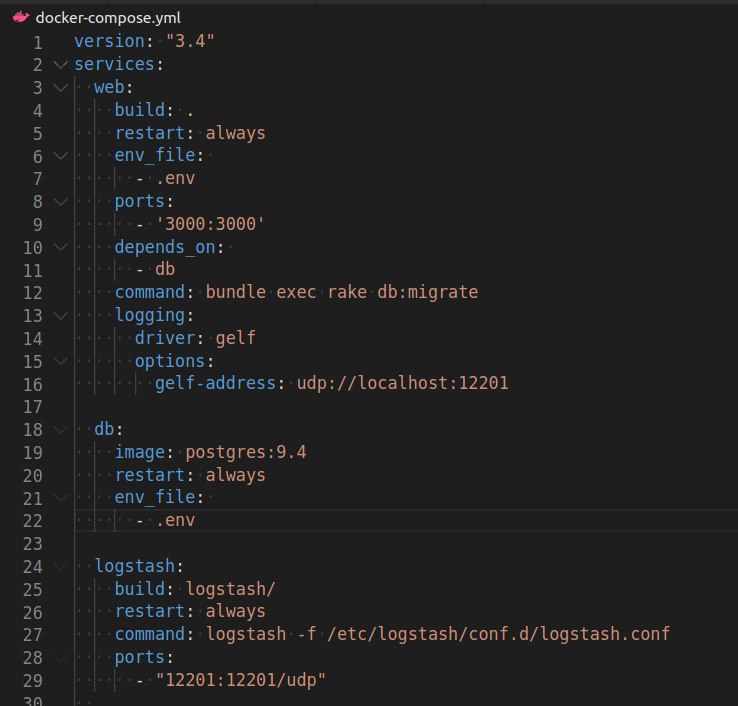The width and height of the screenshot is (738, 706).
Task: Click the logstash service key
Action: click(135, 566)
